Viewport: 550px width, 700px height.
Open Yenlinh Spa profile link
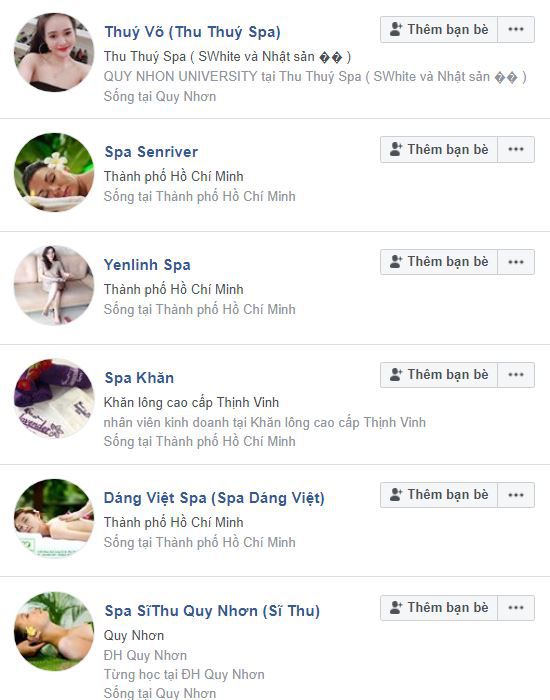coord(147,265)
